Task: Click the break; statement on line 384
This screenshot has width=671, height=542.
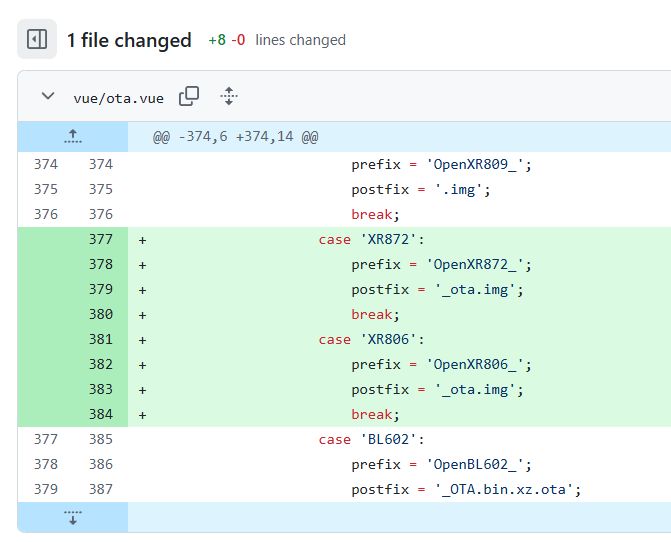Action: [x=375, y=415]
